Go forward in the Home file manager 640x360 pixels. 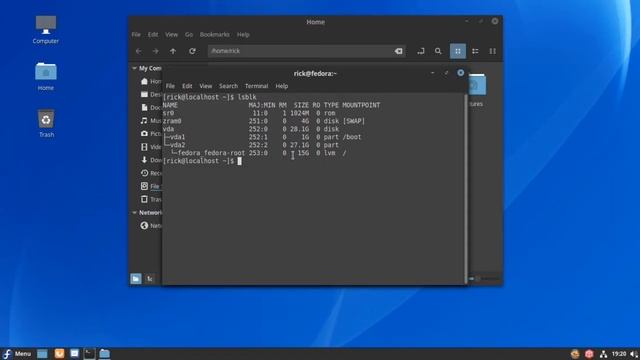(156, 51)
